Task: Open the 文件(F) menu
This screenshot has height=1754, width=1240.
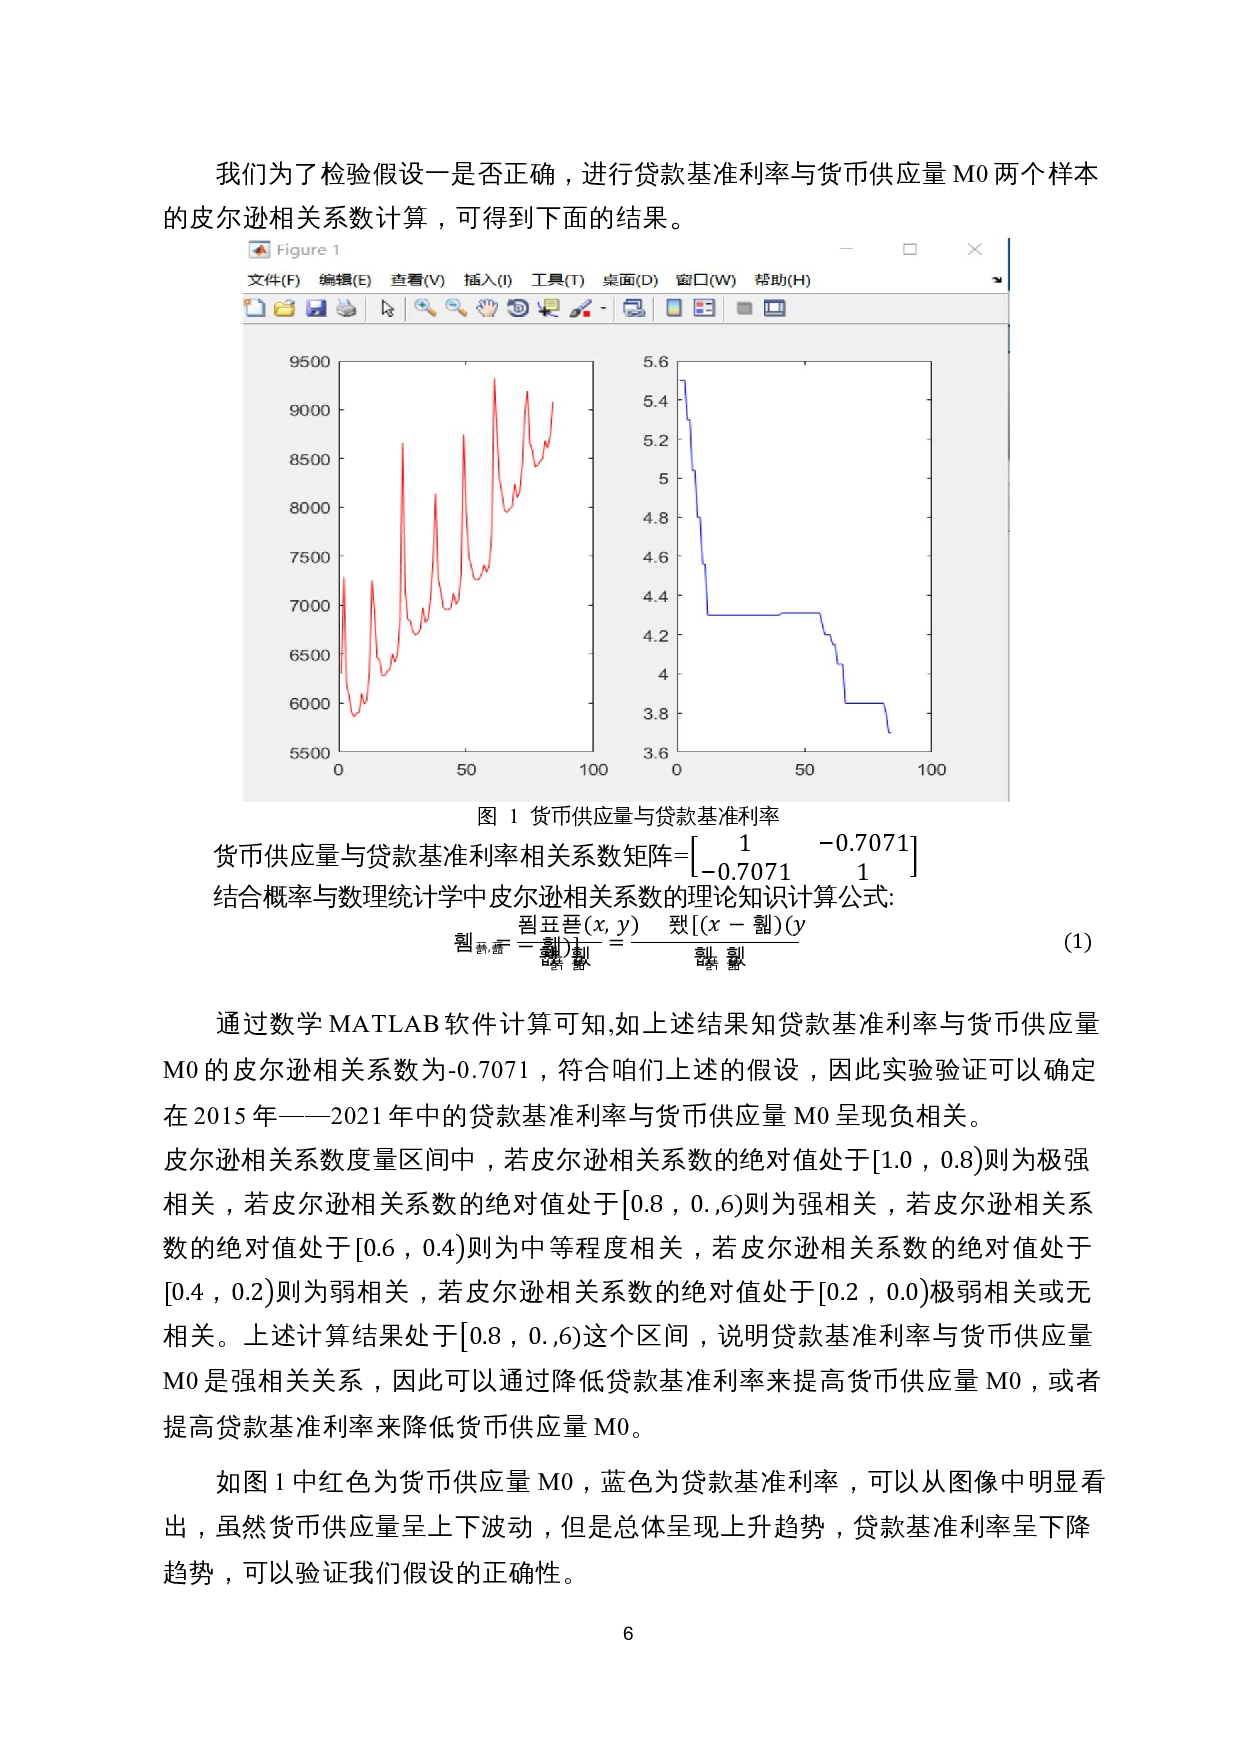Action: tap(273, 280)
